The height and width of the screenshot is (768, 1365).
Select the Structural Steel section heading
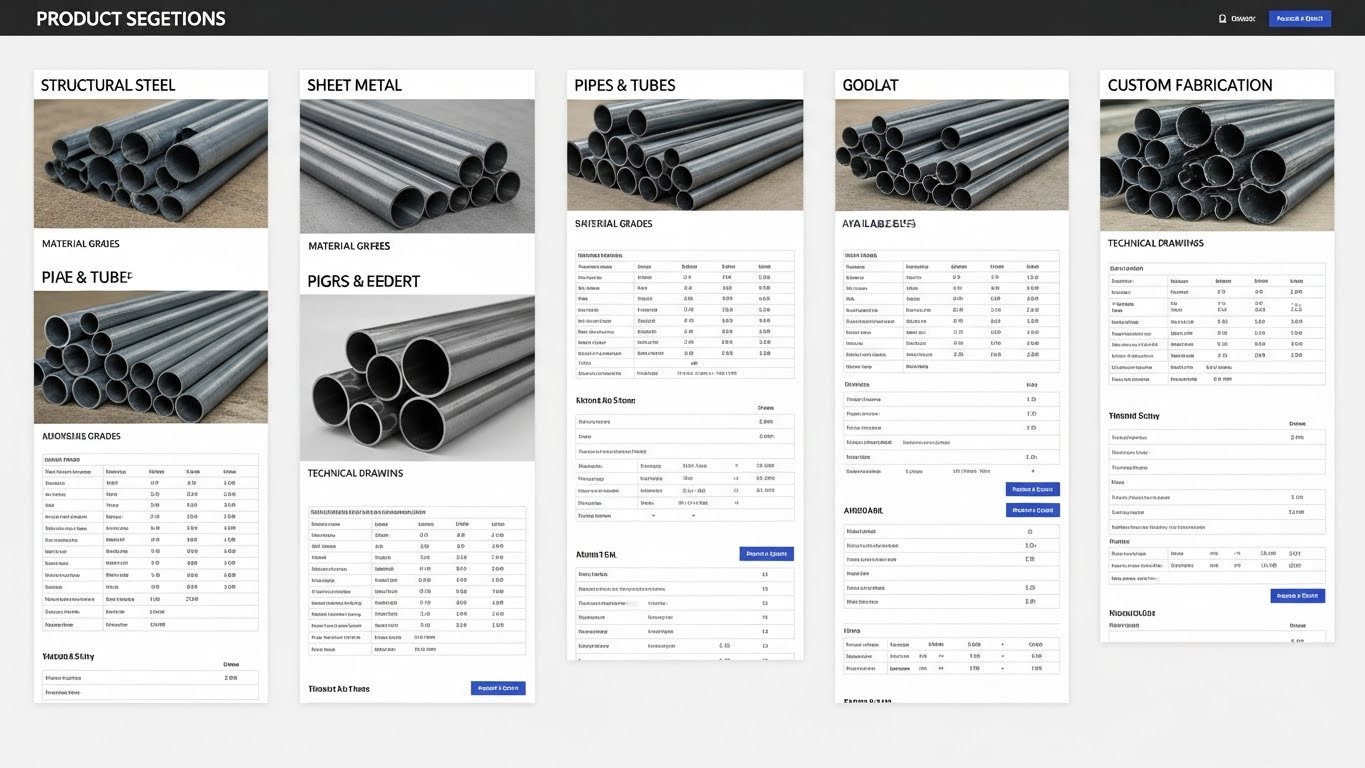click(107, 85)
